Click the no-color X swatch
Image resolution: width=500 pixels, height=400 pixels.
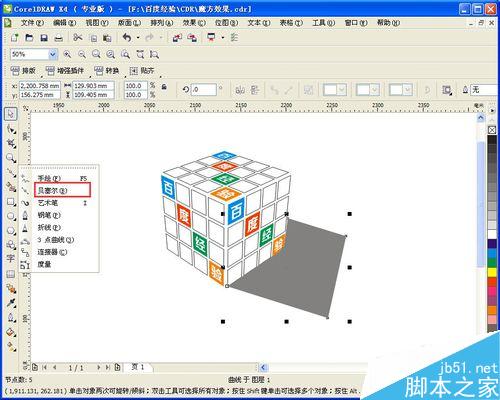[x=492, y=130]
